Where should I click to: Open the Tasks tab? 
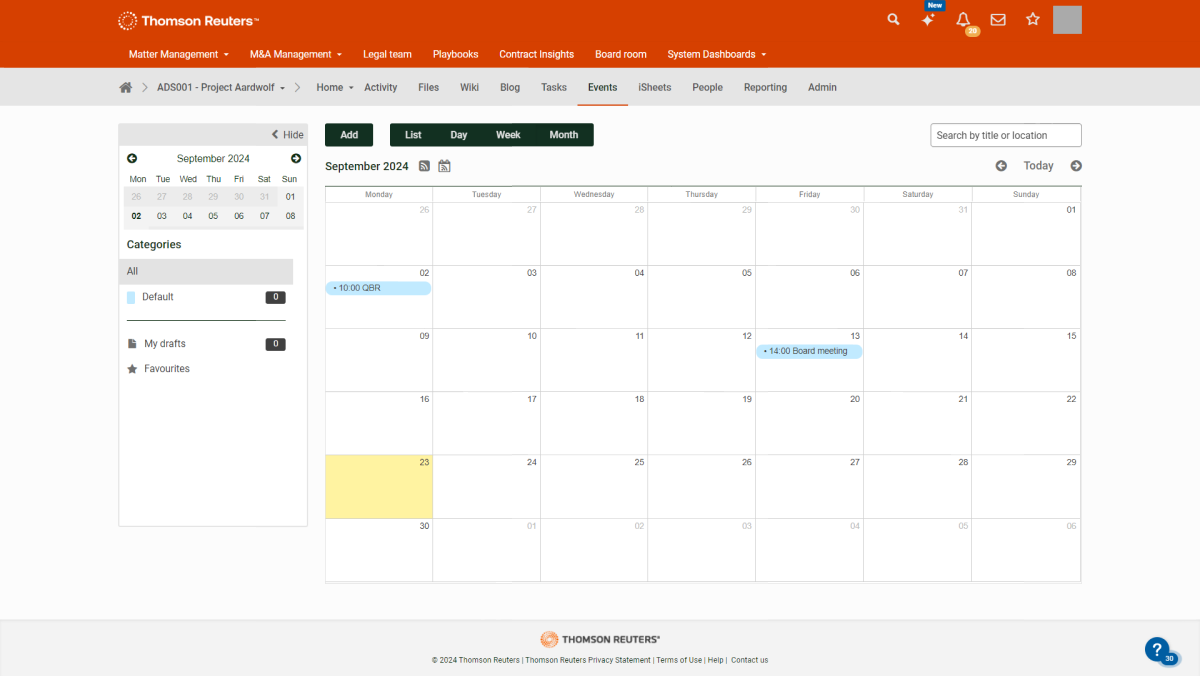(554, 88)
